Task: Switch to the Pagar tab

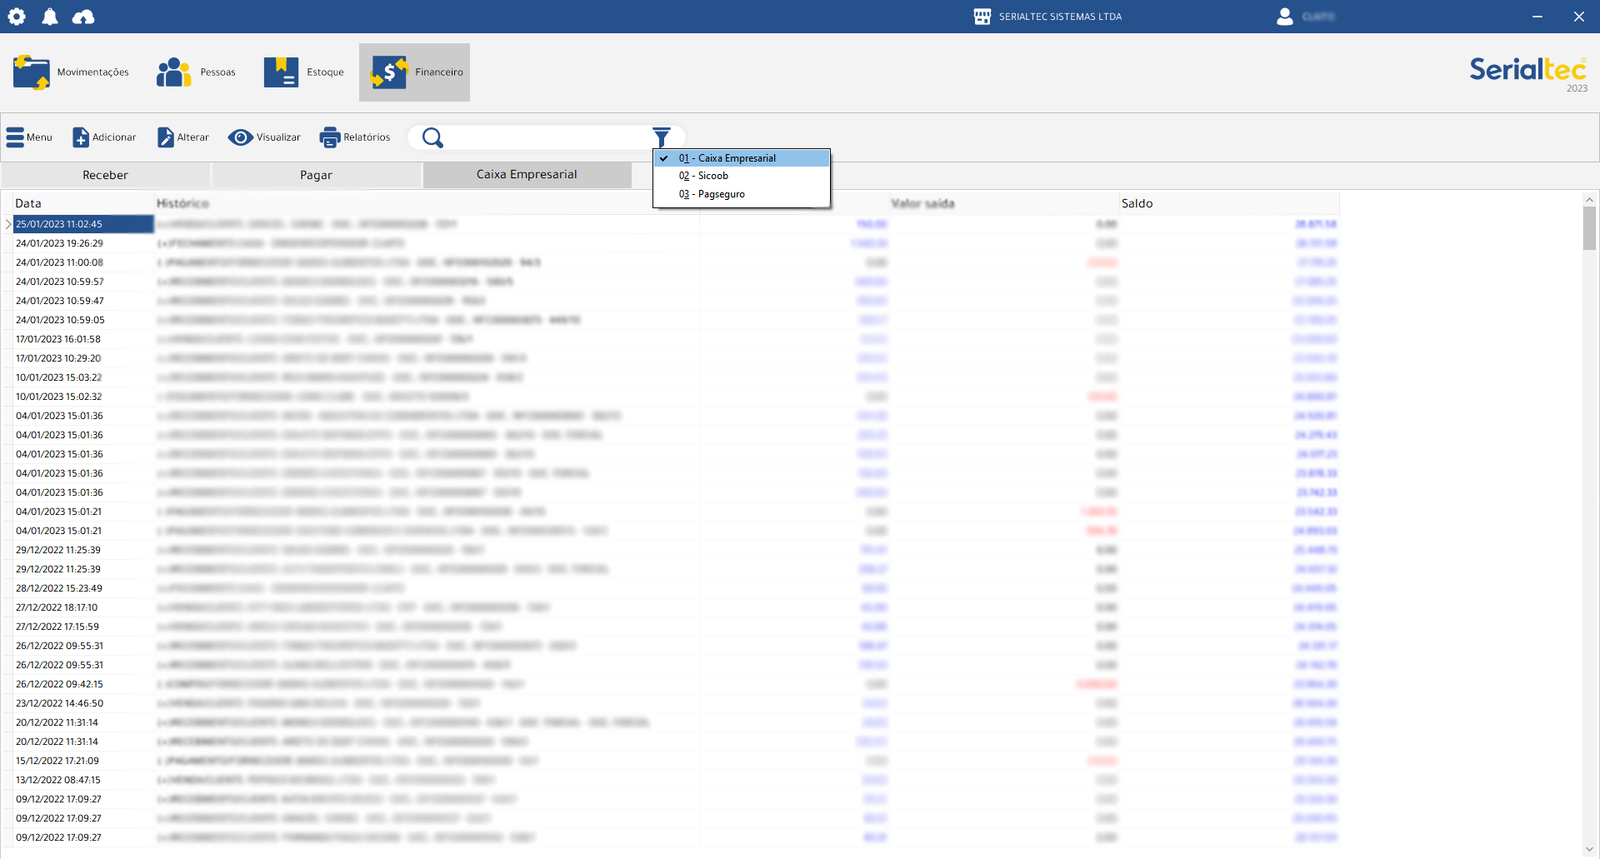Action: click(316, 175)
